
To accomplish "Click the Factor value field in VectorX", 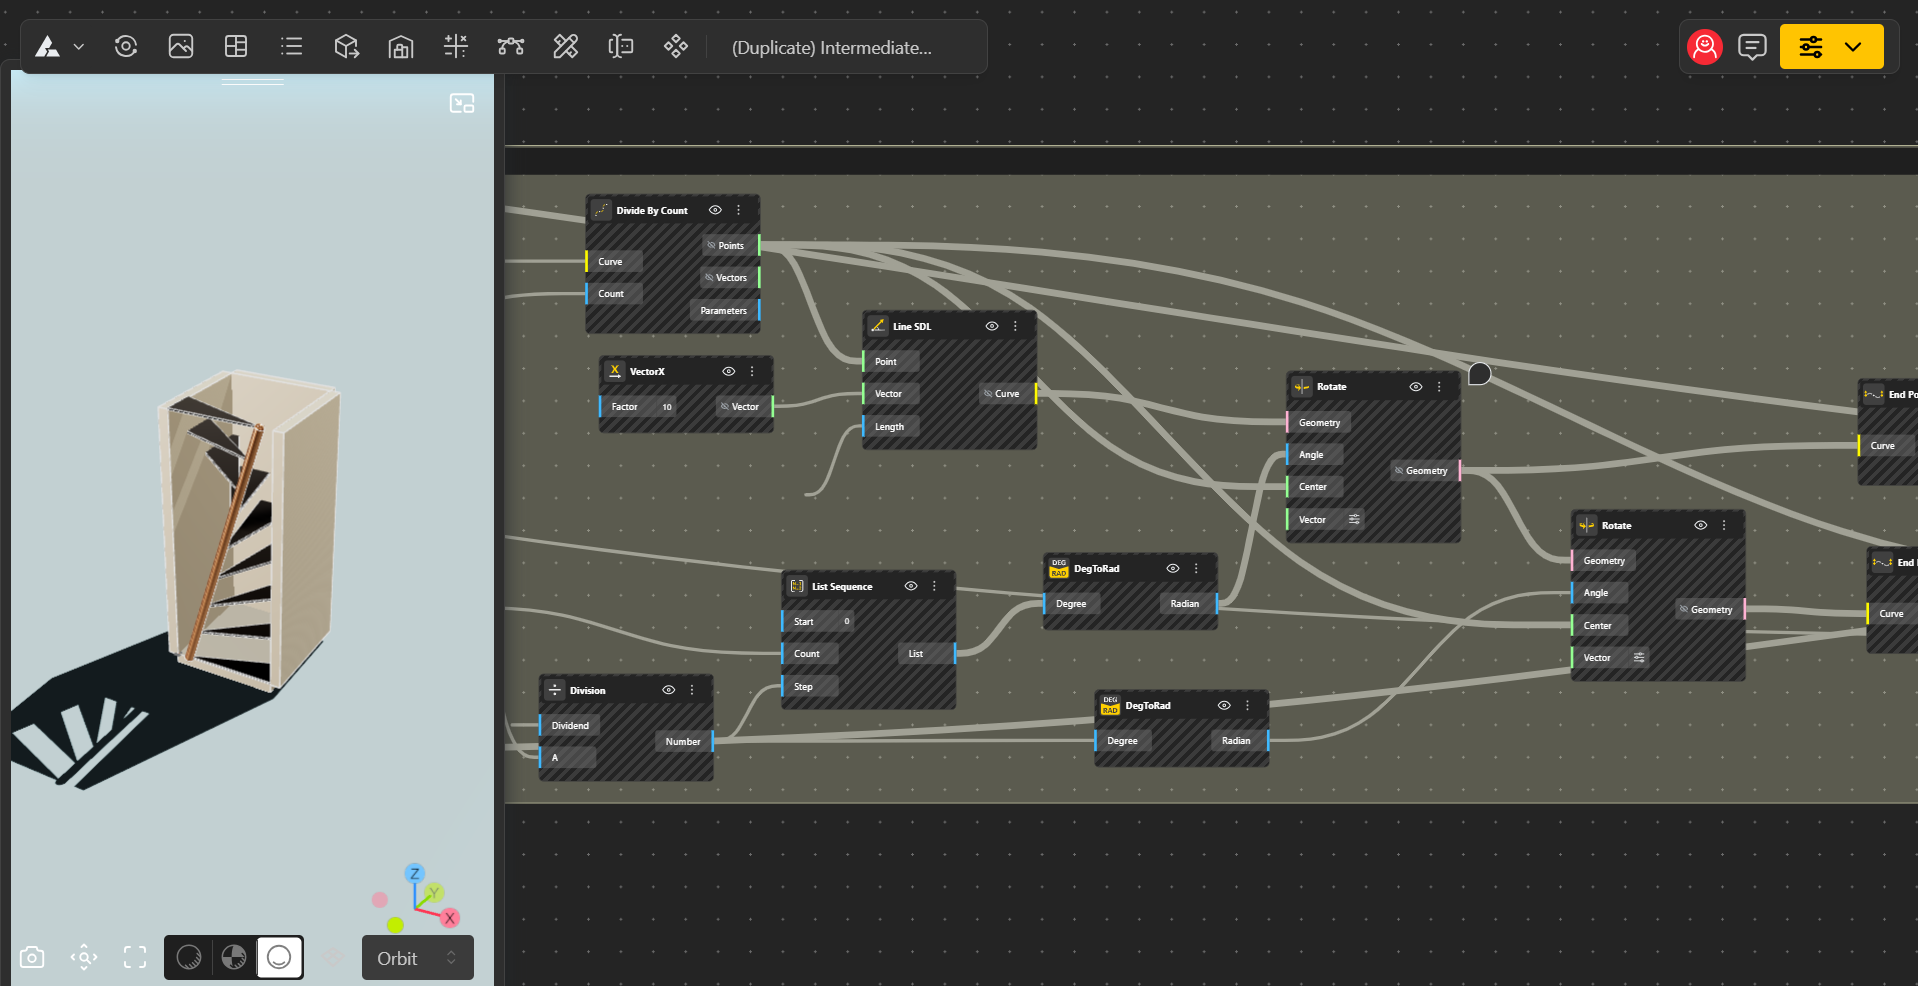I will click(x=666, y=407).
